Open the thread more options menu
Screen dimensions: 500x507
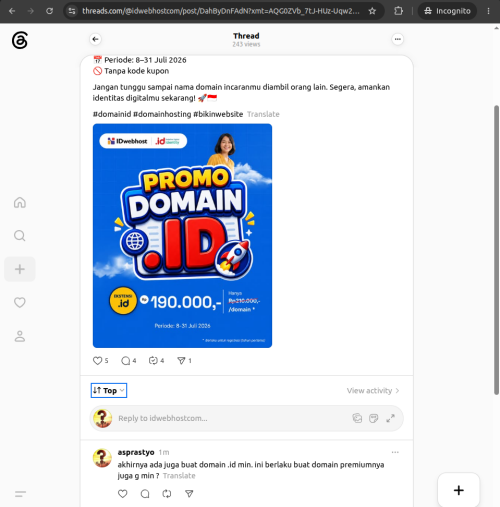[397, 39]
